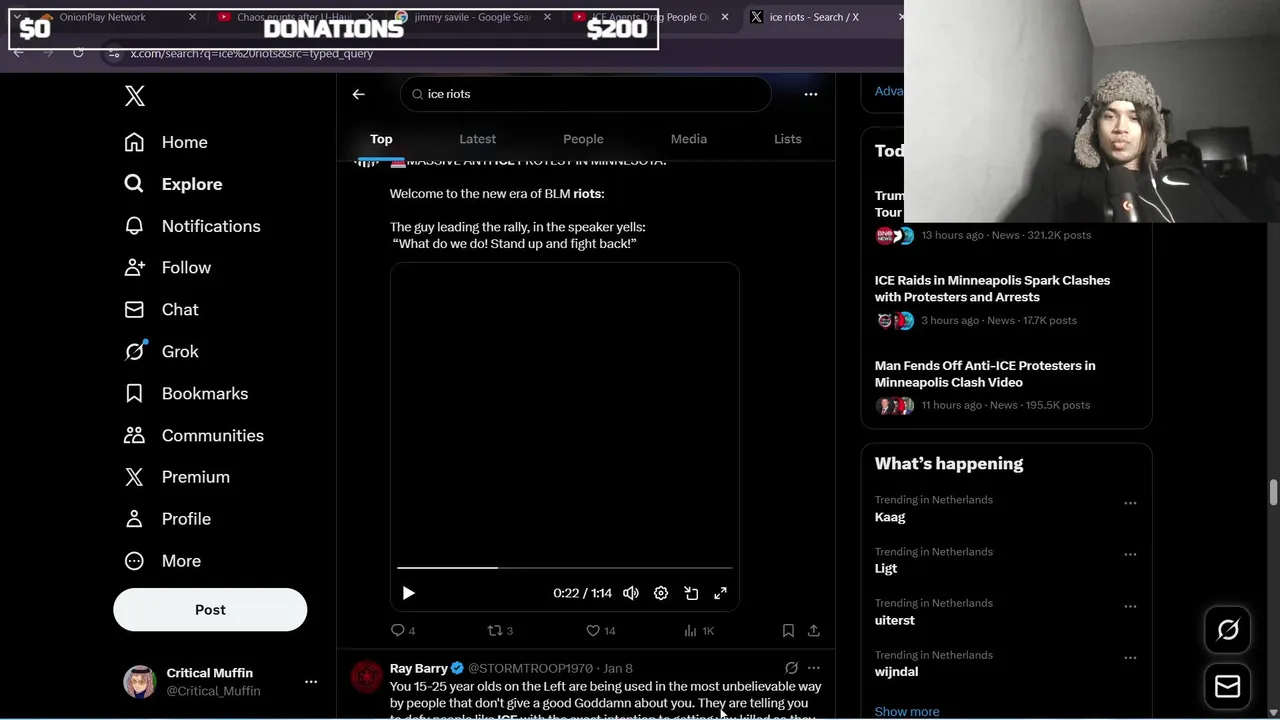
Task: Seek on the video progress bar
Action: [565, 568]
